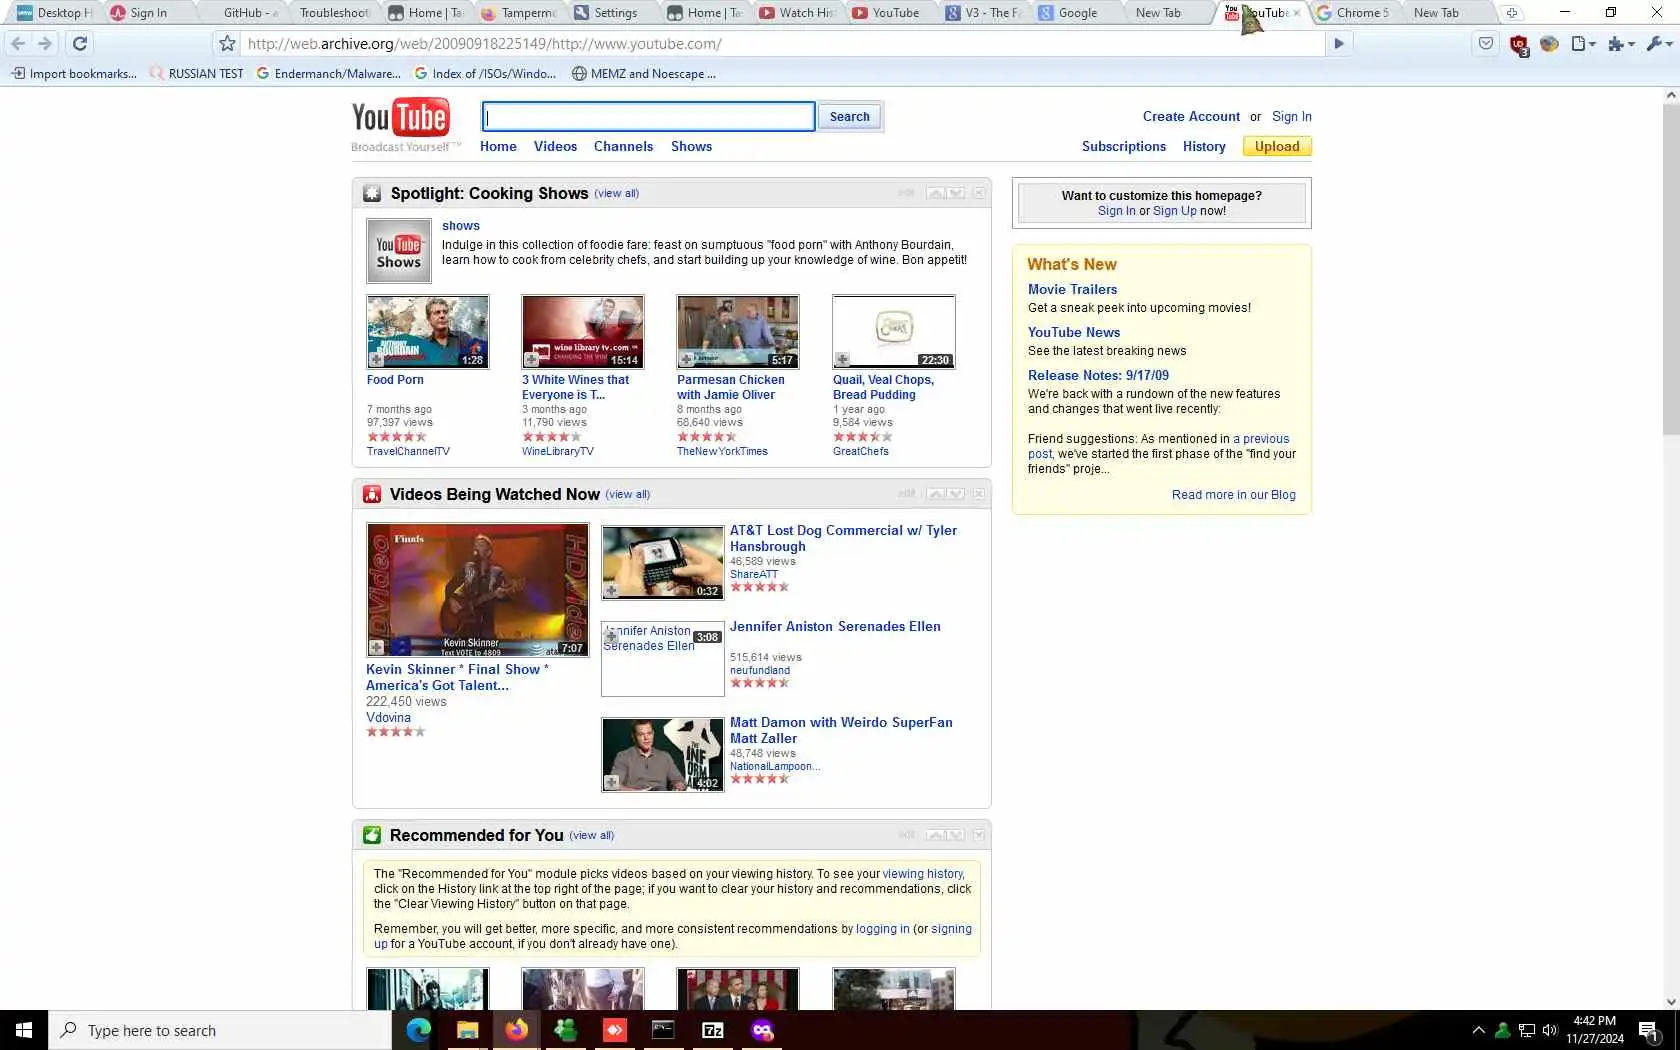1680x1050 pixels.
Task: Open the Shows navigation link
Action: click(691, 146)
